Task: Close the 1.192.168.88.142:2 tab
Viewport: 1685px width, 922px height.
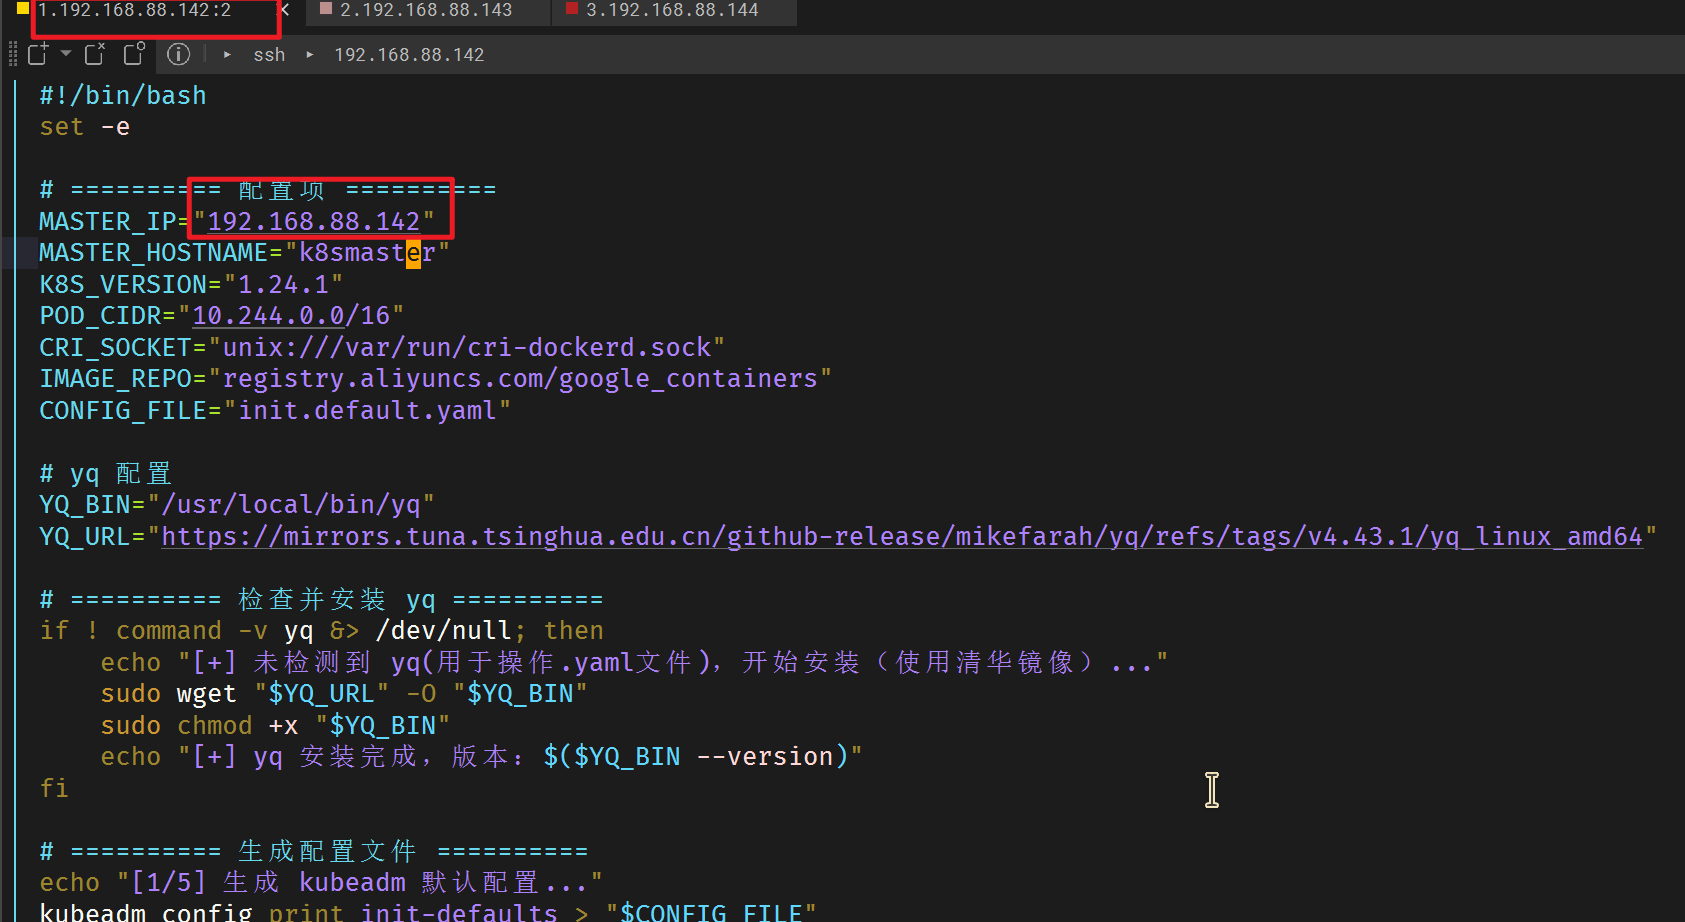Action: (x=285, y=10)
